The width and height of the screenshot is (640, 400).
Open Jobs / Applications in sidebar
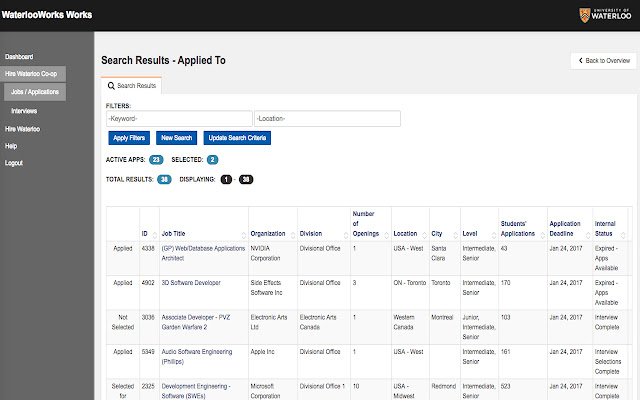pyautogui.click(x=35, y=92)
